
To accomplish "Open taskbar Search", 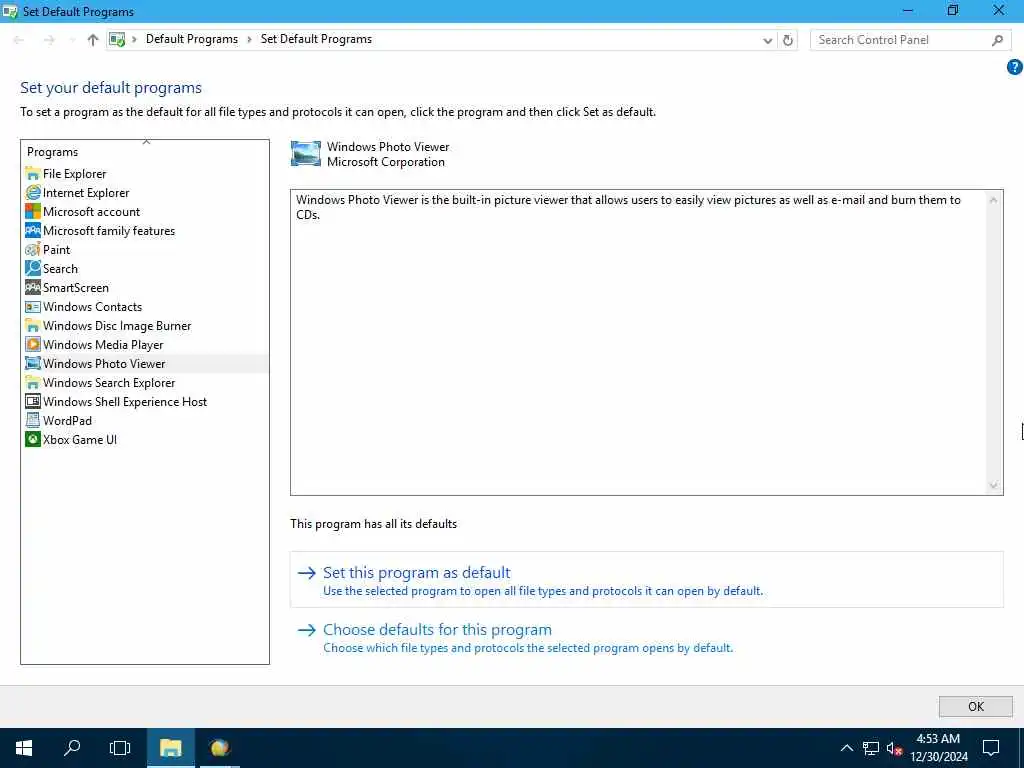I will pyautogui.click(x=72, y=748).
